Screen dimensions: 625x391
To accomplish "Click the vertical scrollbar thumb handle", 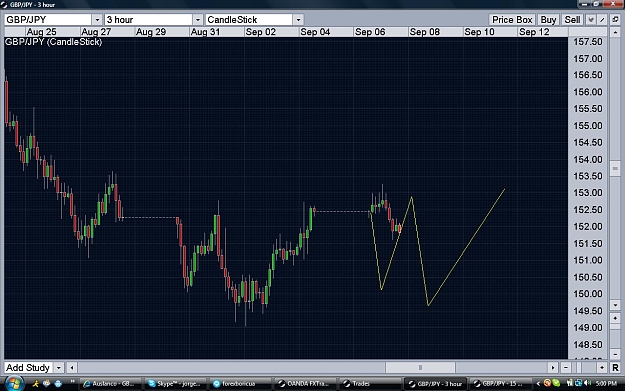I will [x=615, y=168].
